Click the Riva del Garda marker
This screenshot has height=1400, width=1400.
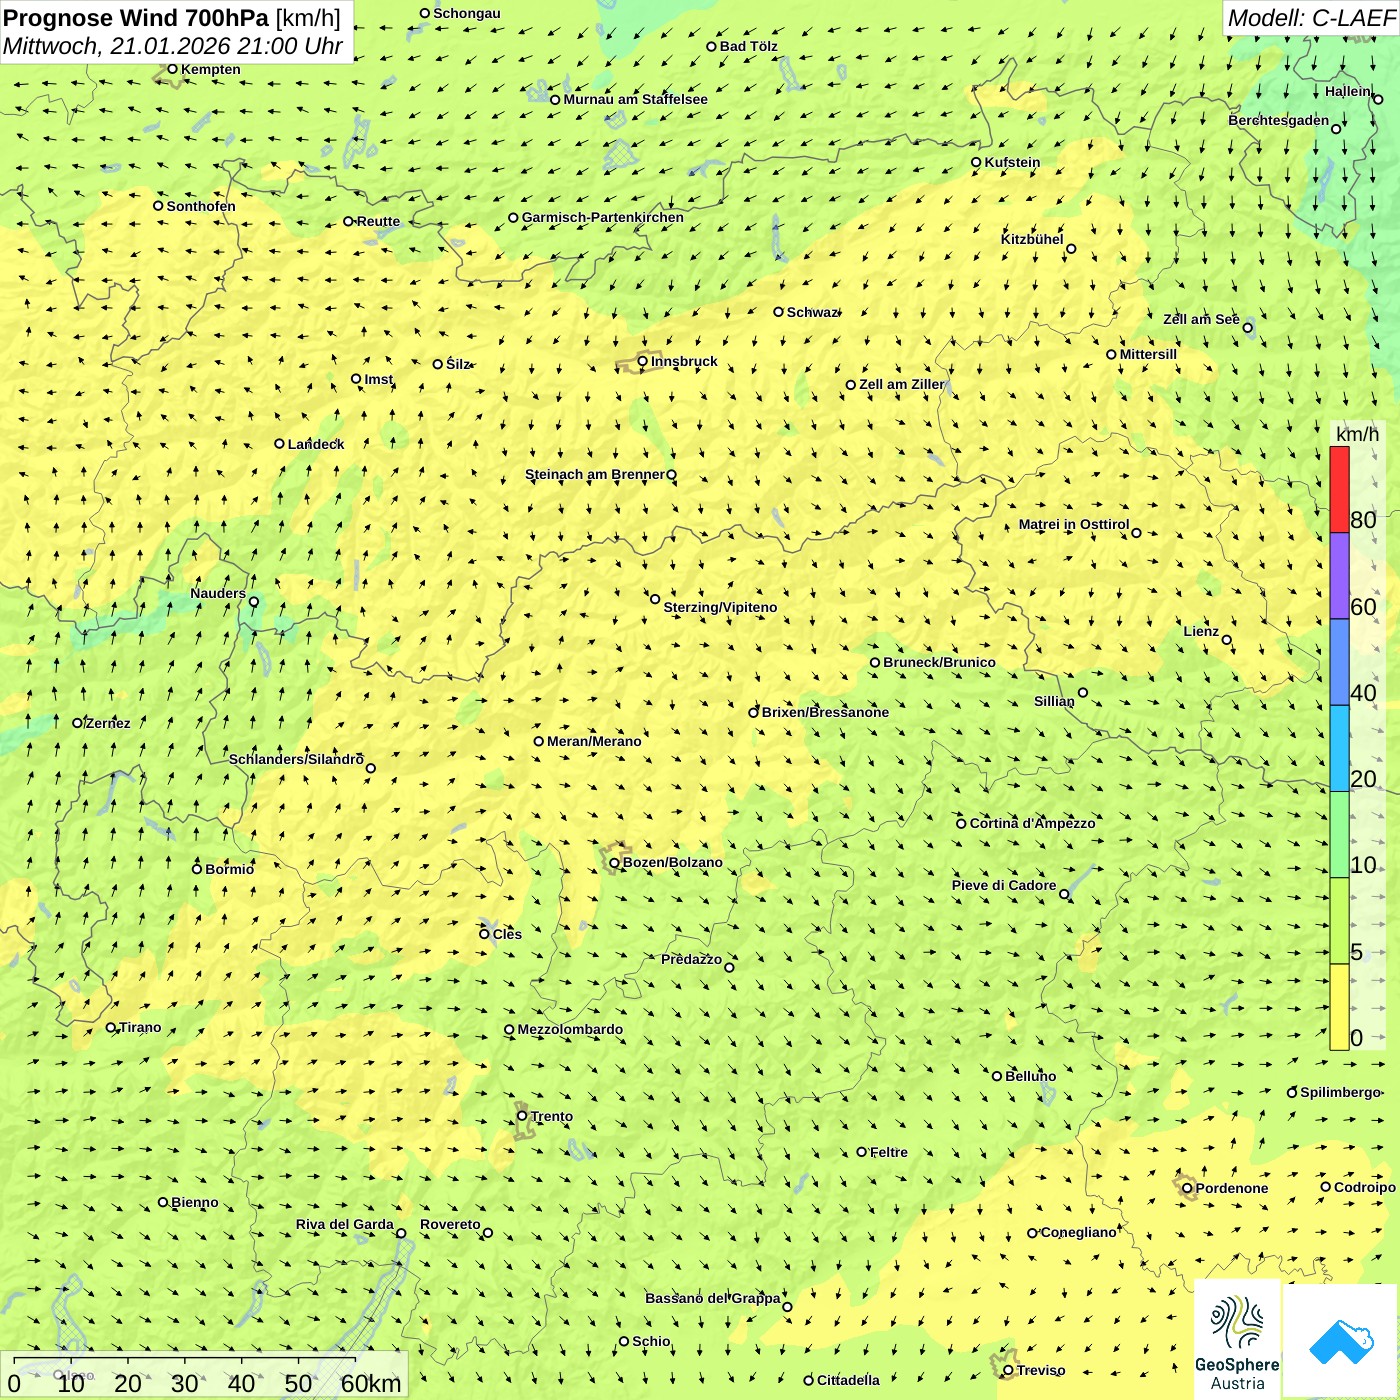tap(401, 1233)
